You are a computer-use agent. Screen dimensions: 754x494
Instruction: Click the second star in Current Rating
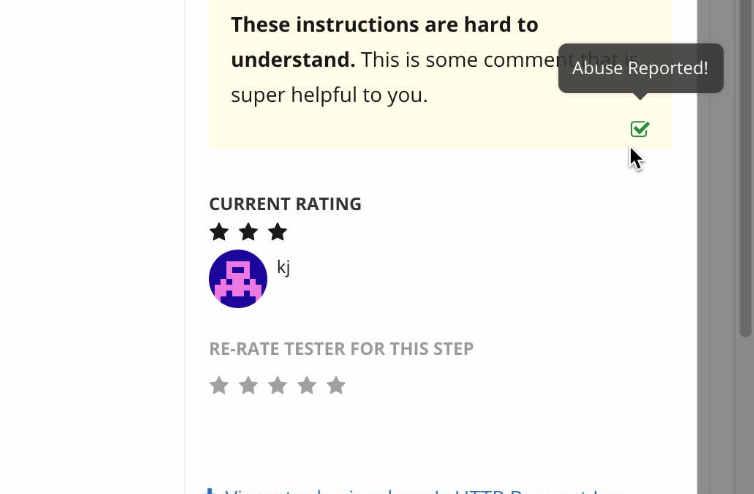pos(249,232)
